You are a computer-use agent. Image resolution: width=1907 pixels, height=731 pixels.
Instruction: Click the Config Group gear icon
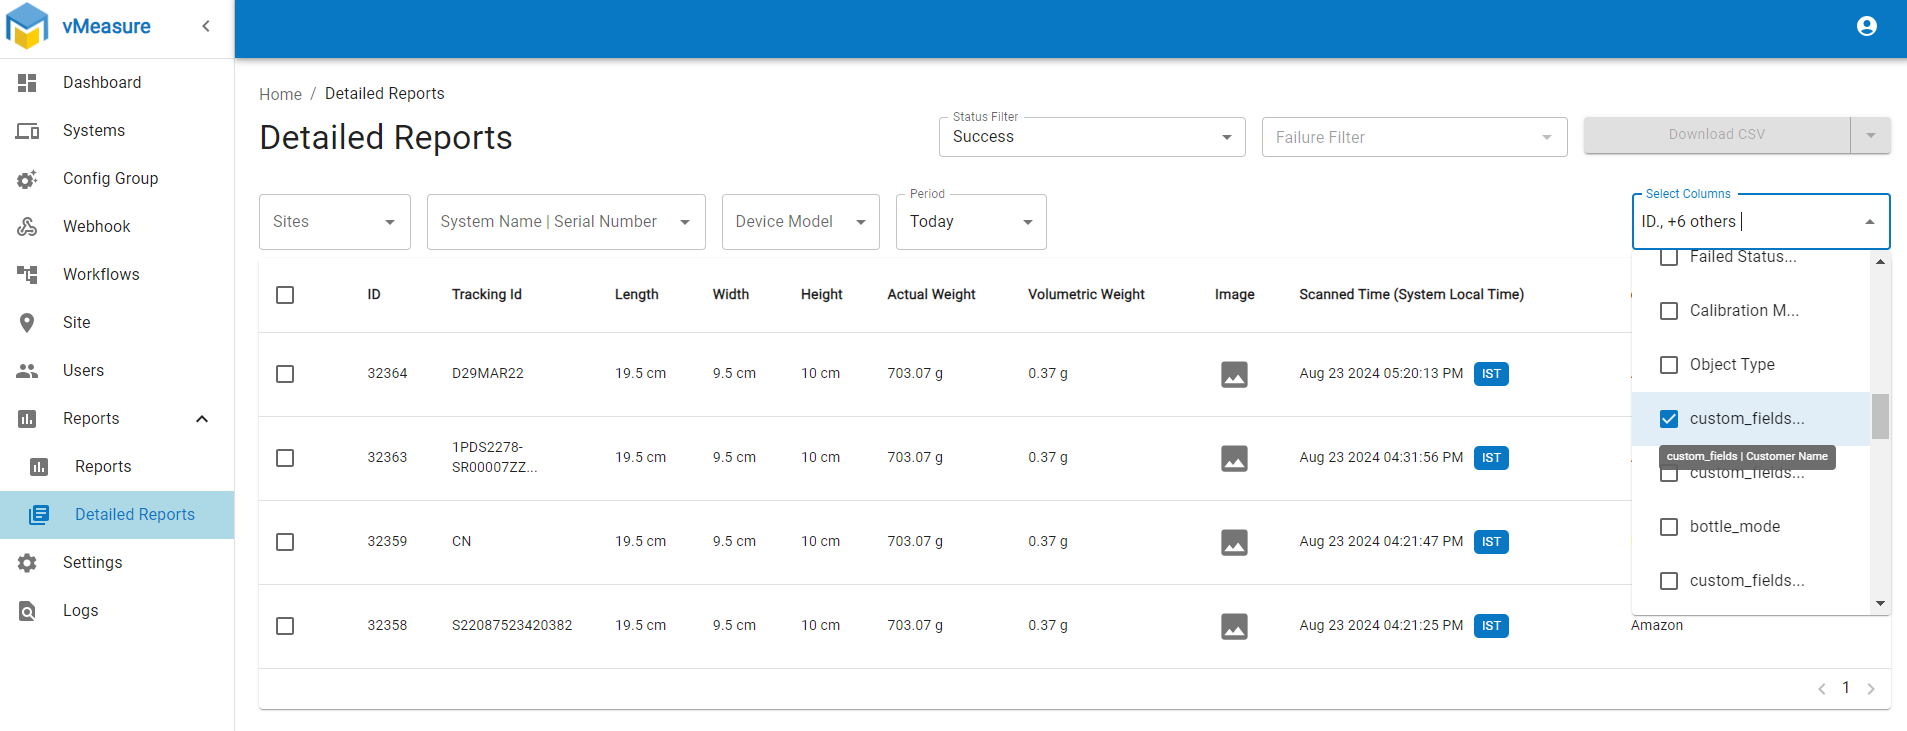[x=27, y=179]
